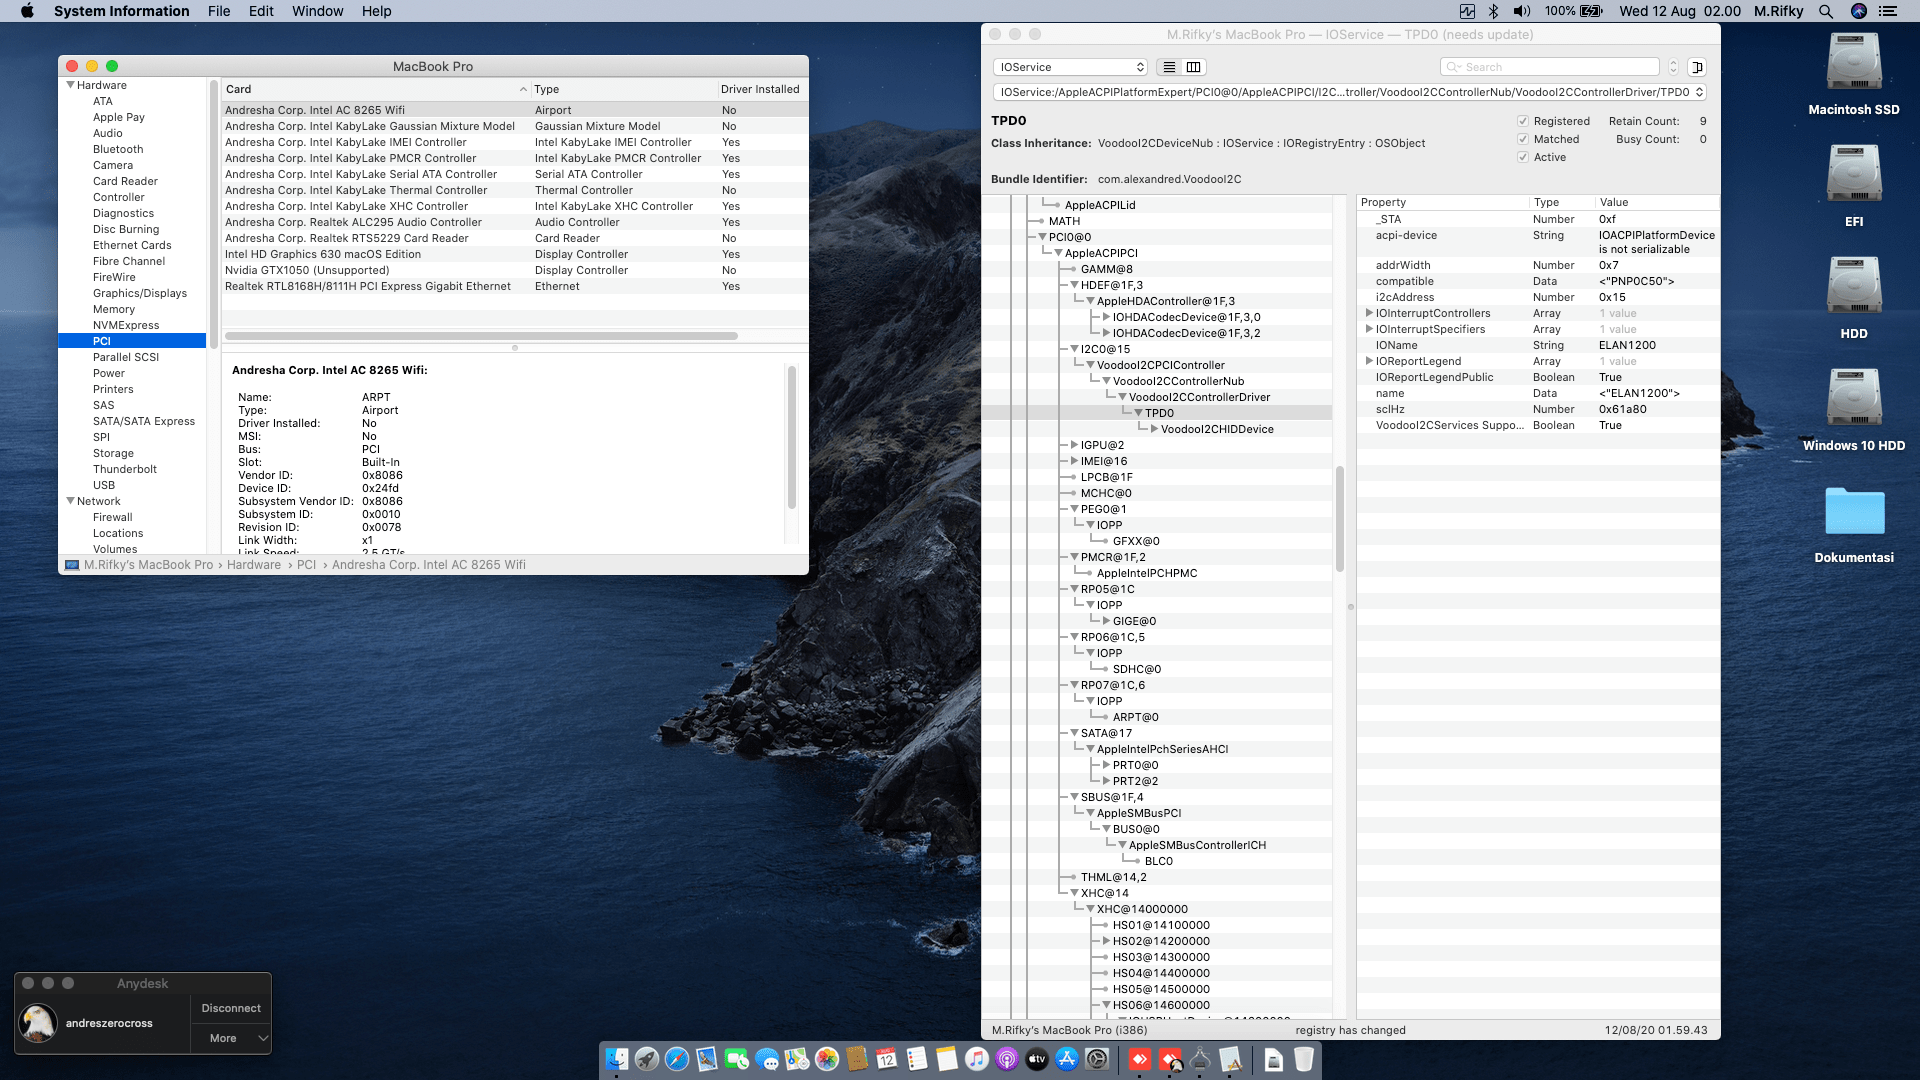Image resolution: width=1920 pixels, height=1080 pixels.
Task: Click the show-in-new-window toolbar icon
Action: (x=1697, y=67)
